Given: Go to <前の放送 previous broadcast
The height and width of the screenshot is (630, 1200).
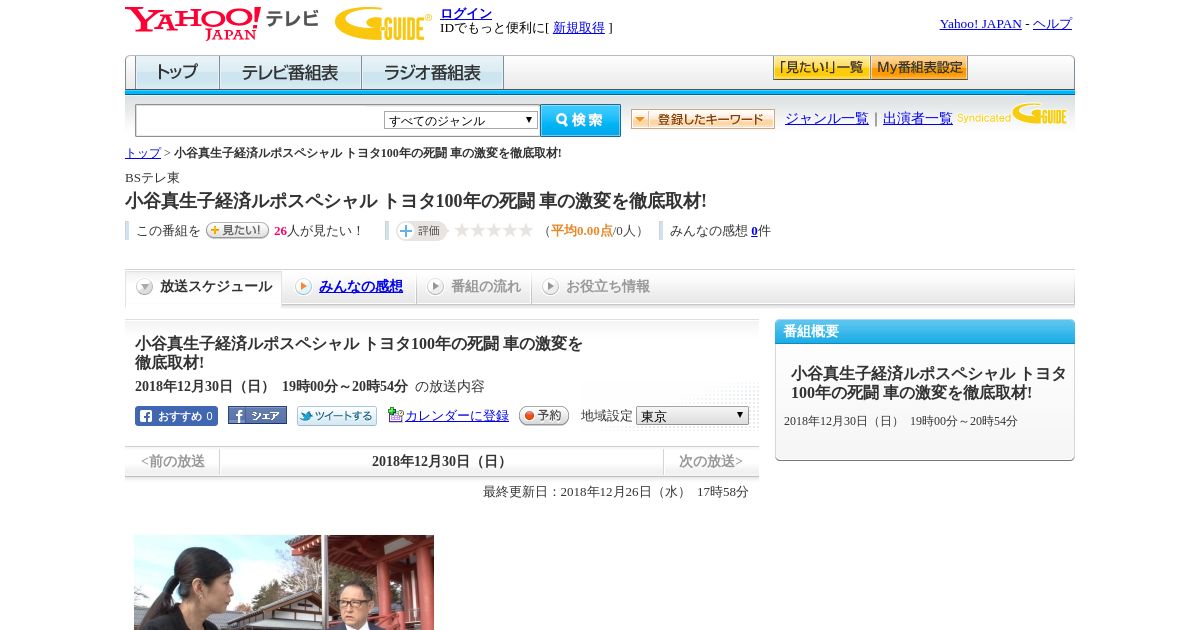Looking at the screenshot, I should pos(173,461).
